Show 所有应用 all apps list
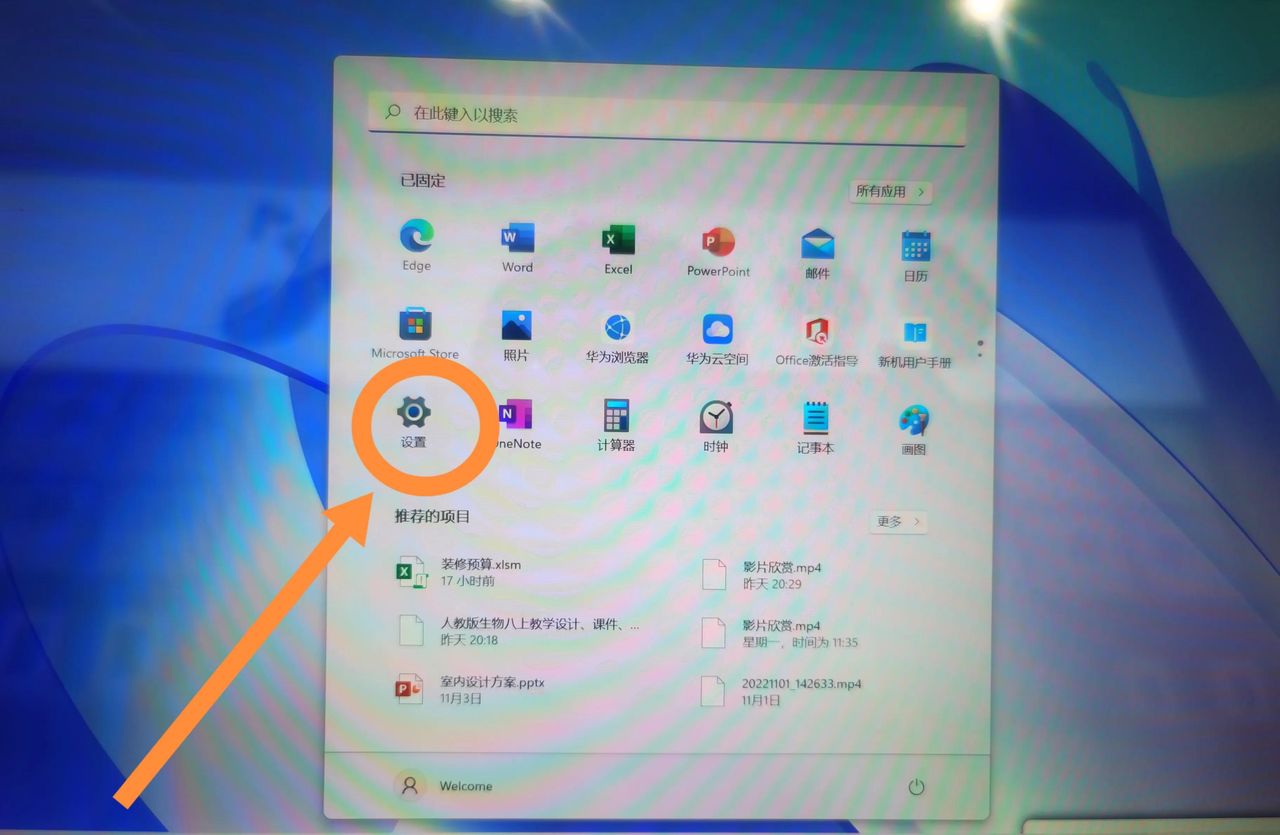The height and width of the screenshot is (835, 1280). point(890,191)
